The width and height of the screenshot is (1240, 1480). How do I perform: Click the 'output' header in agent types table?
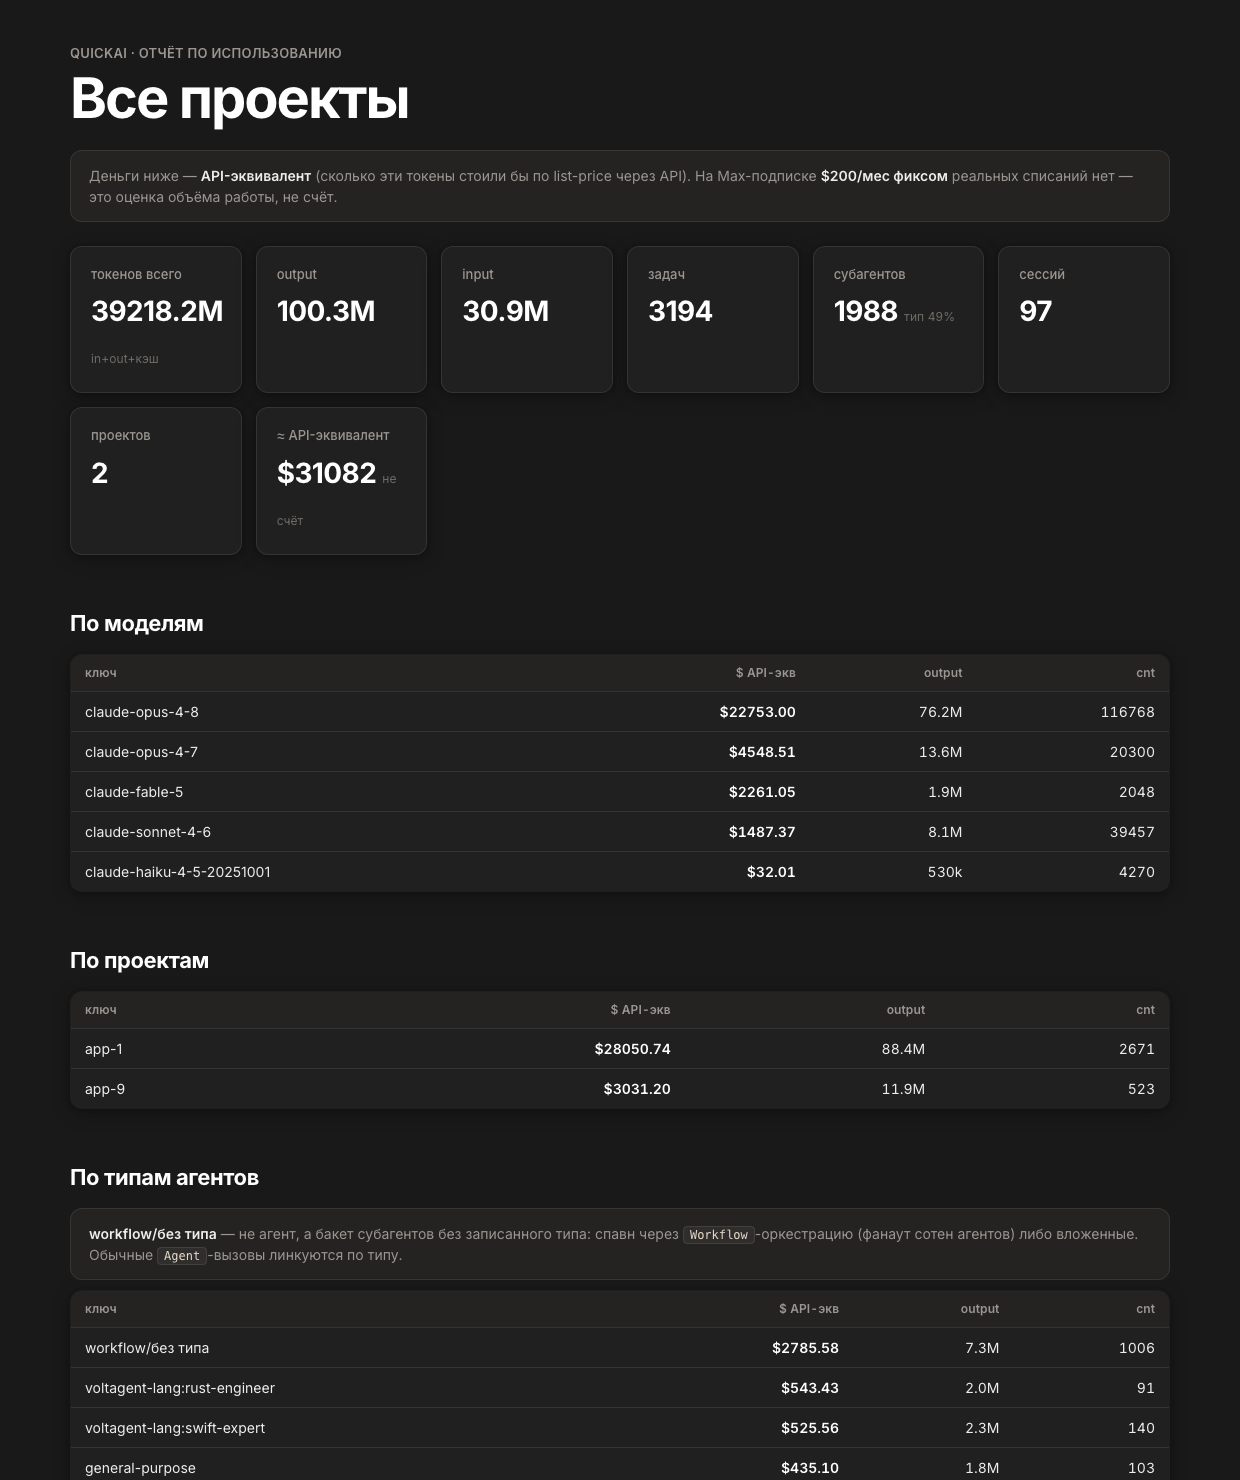[x=980, y=1309]
